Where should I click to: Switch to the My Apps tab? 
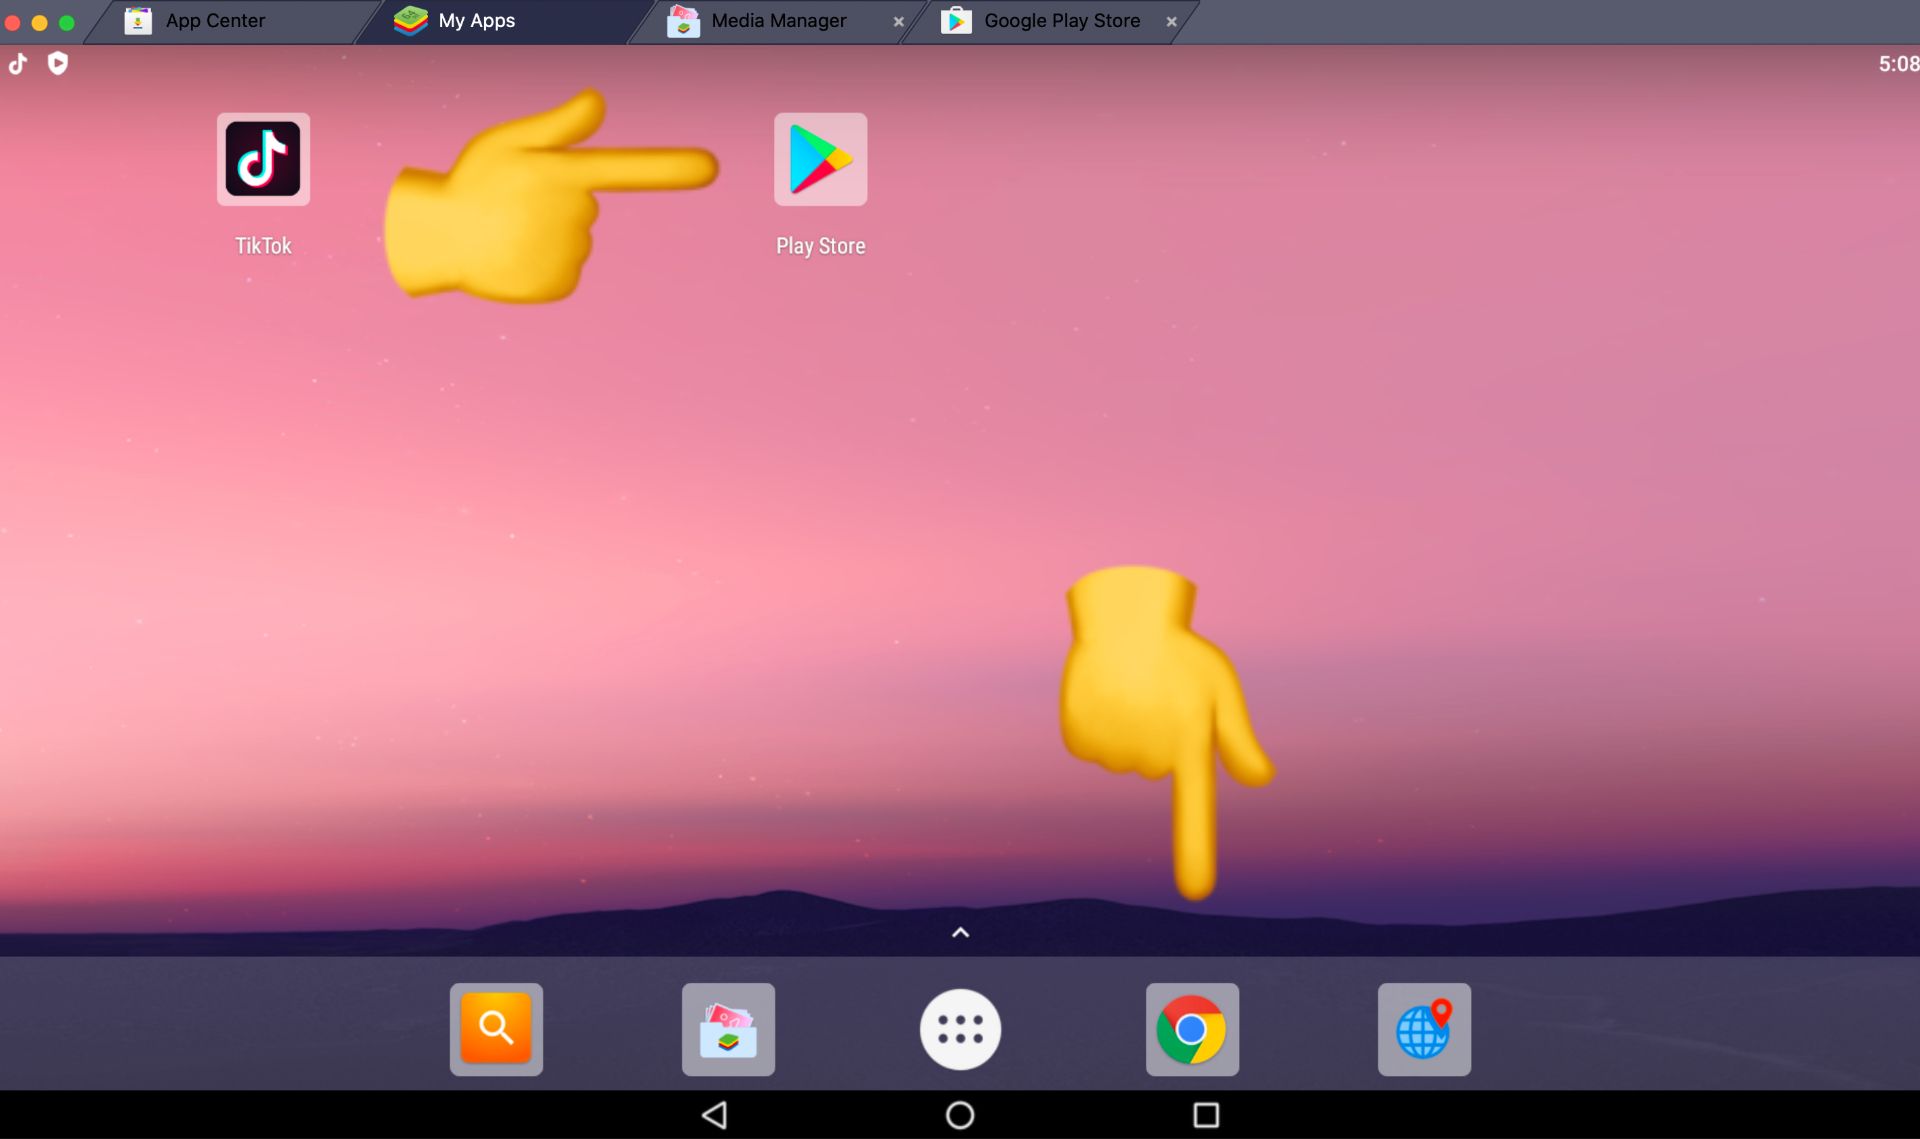tap(476, 21)
